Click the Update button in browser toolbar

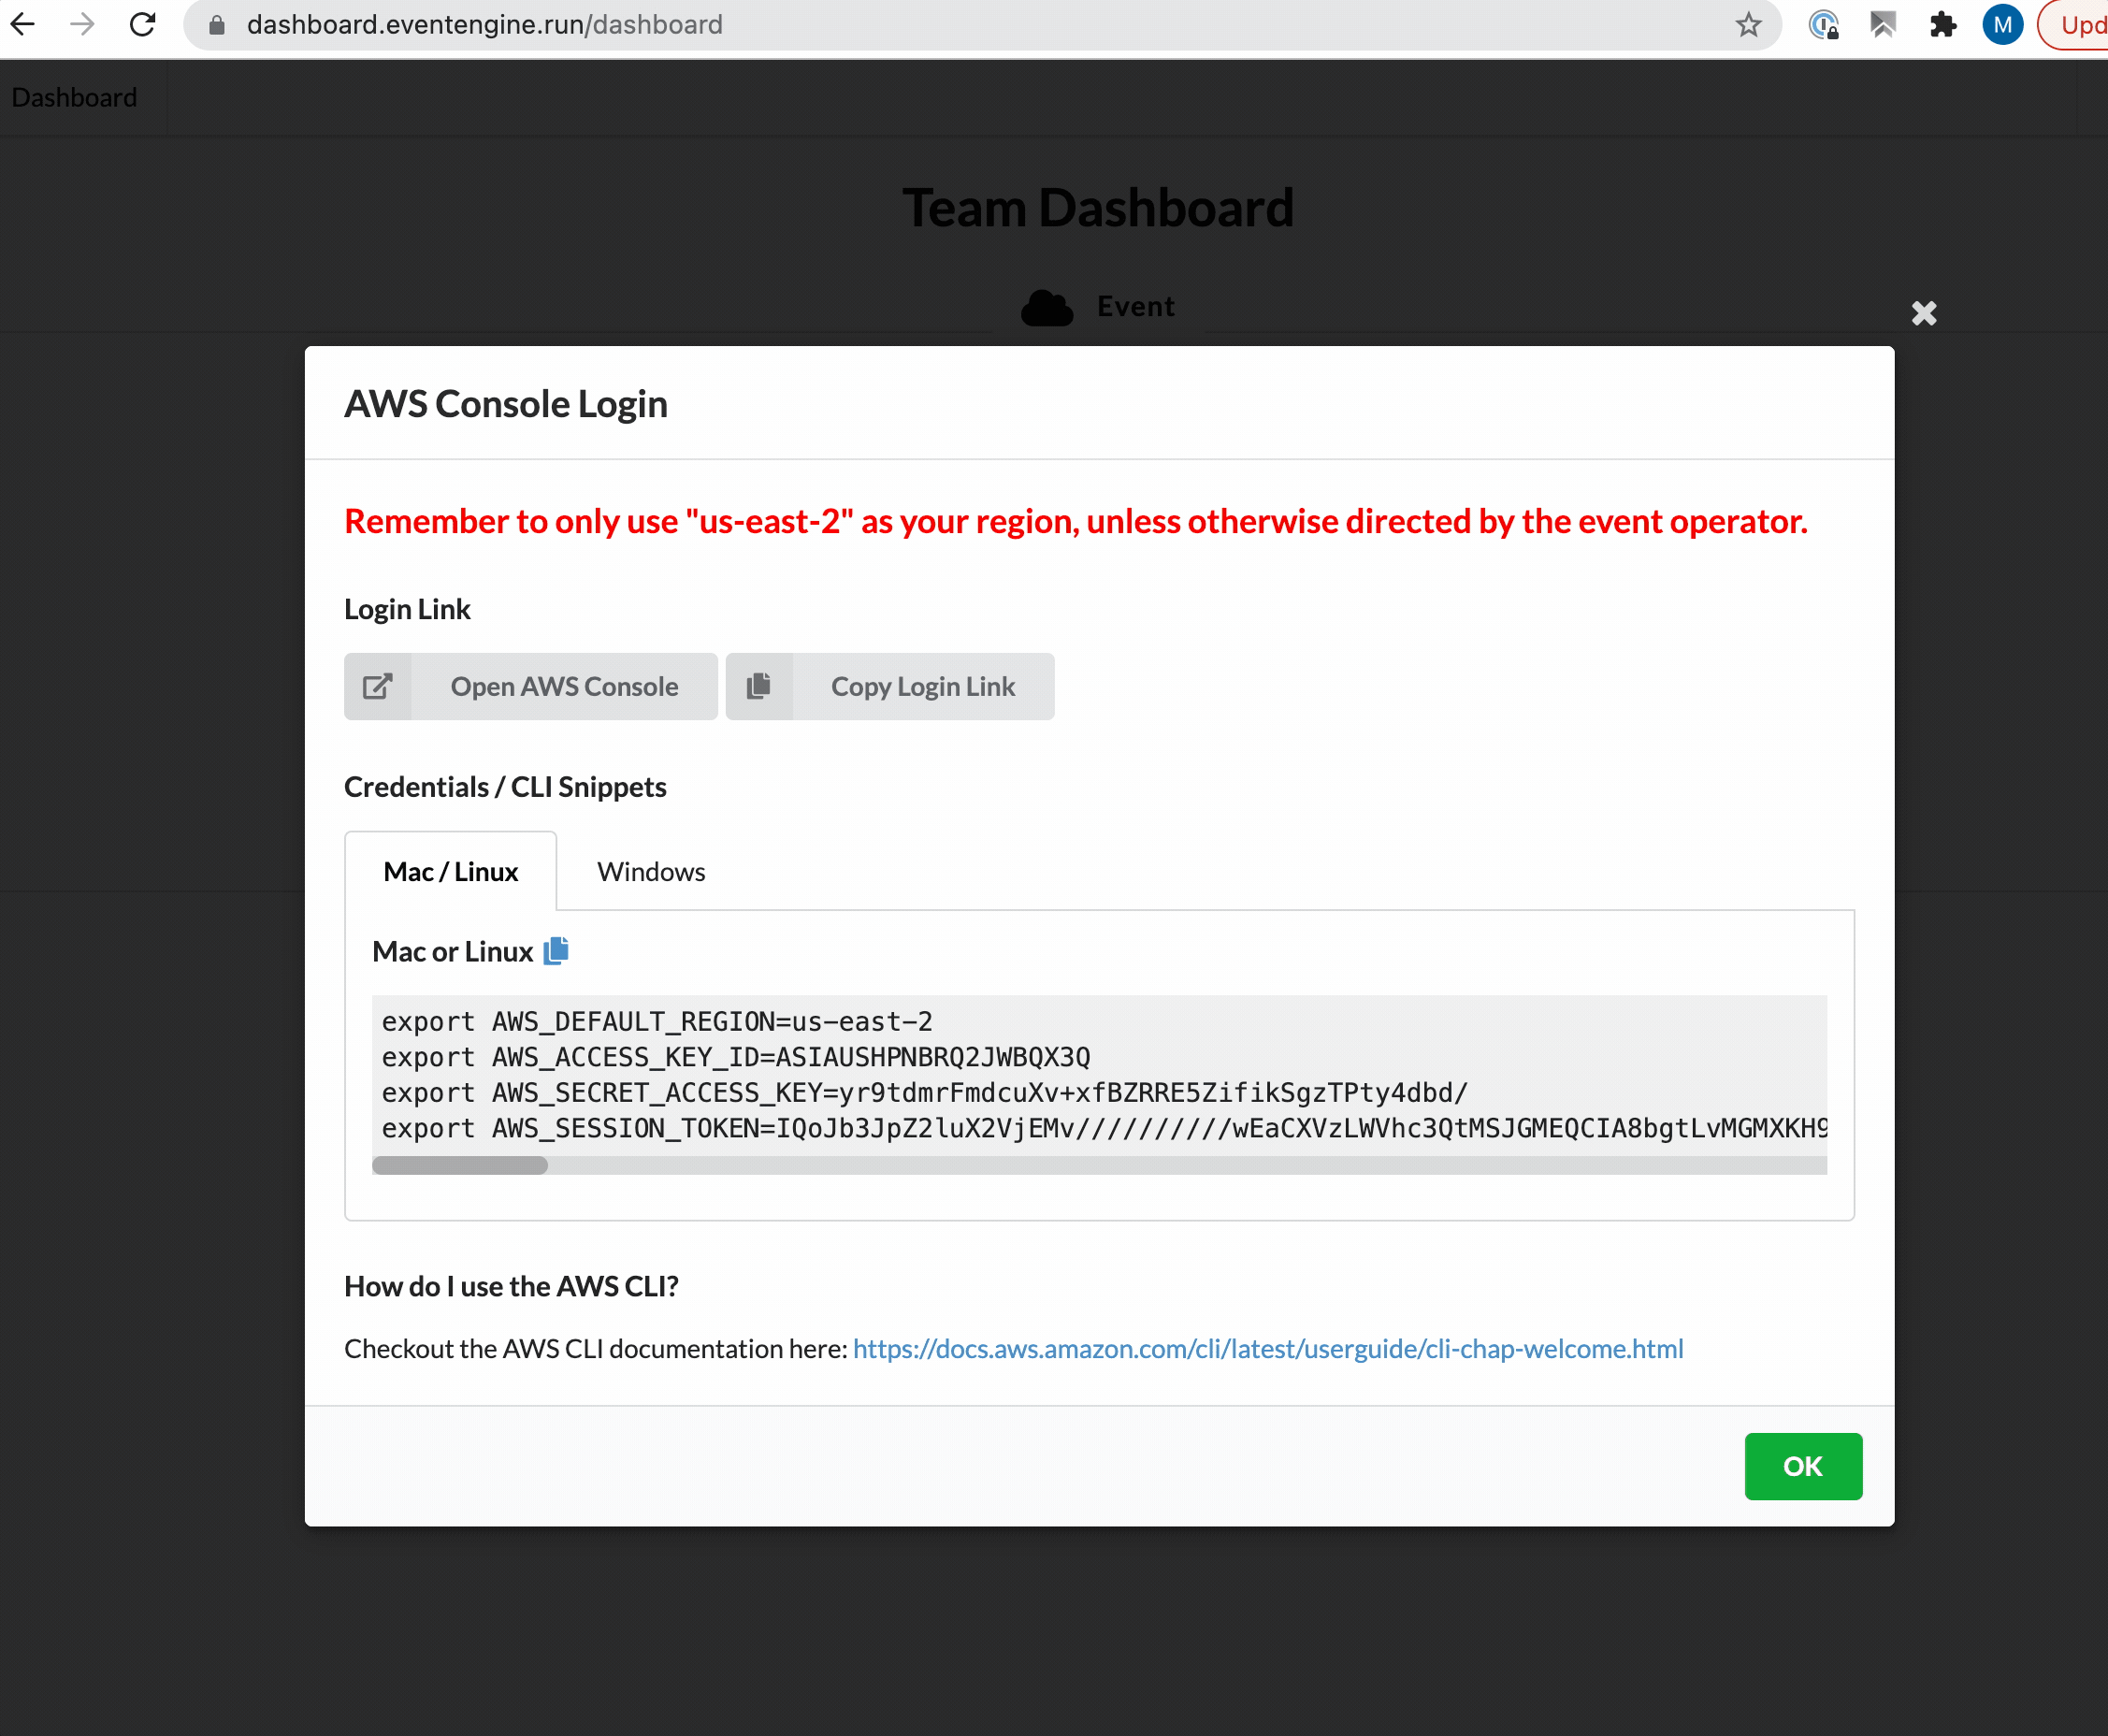pyautogui.click(x=2075, y=25)
